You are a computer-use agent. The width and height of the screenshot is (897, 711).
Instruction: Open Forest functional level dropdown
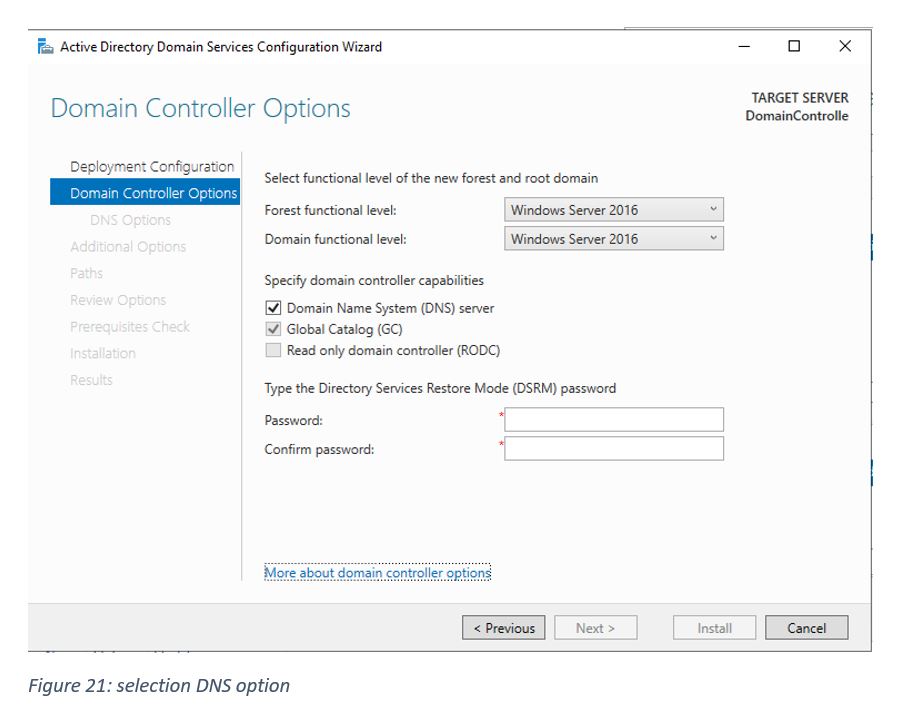613,210
